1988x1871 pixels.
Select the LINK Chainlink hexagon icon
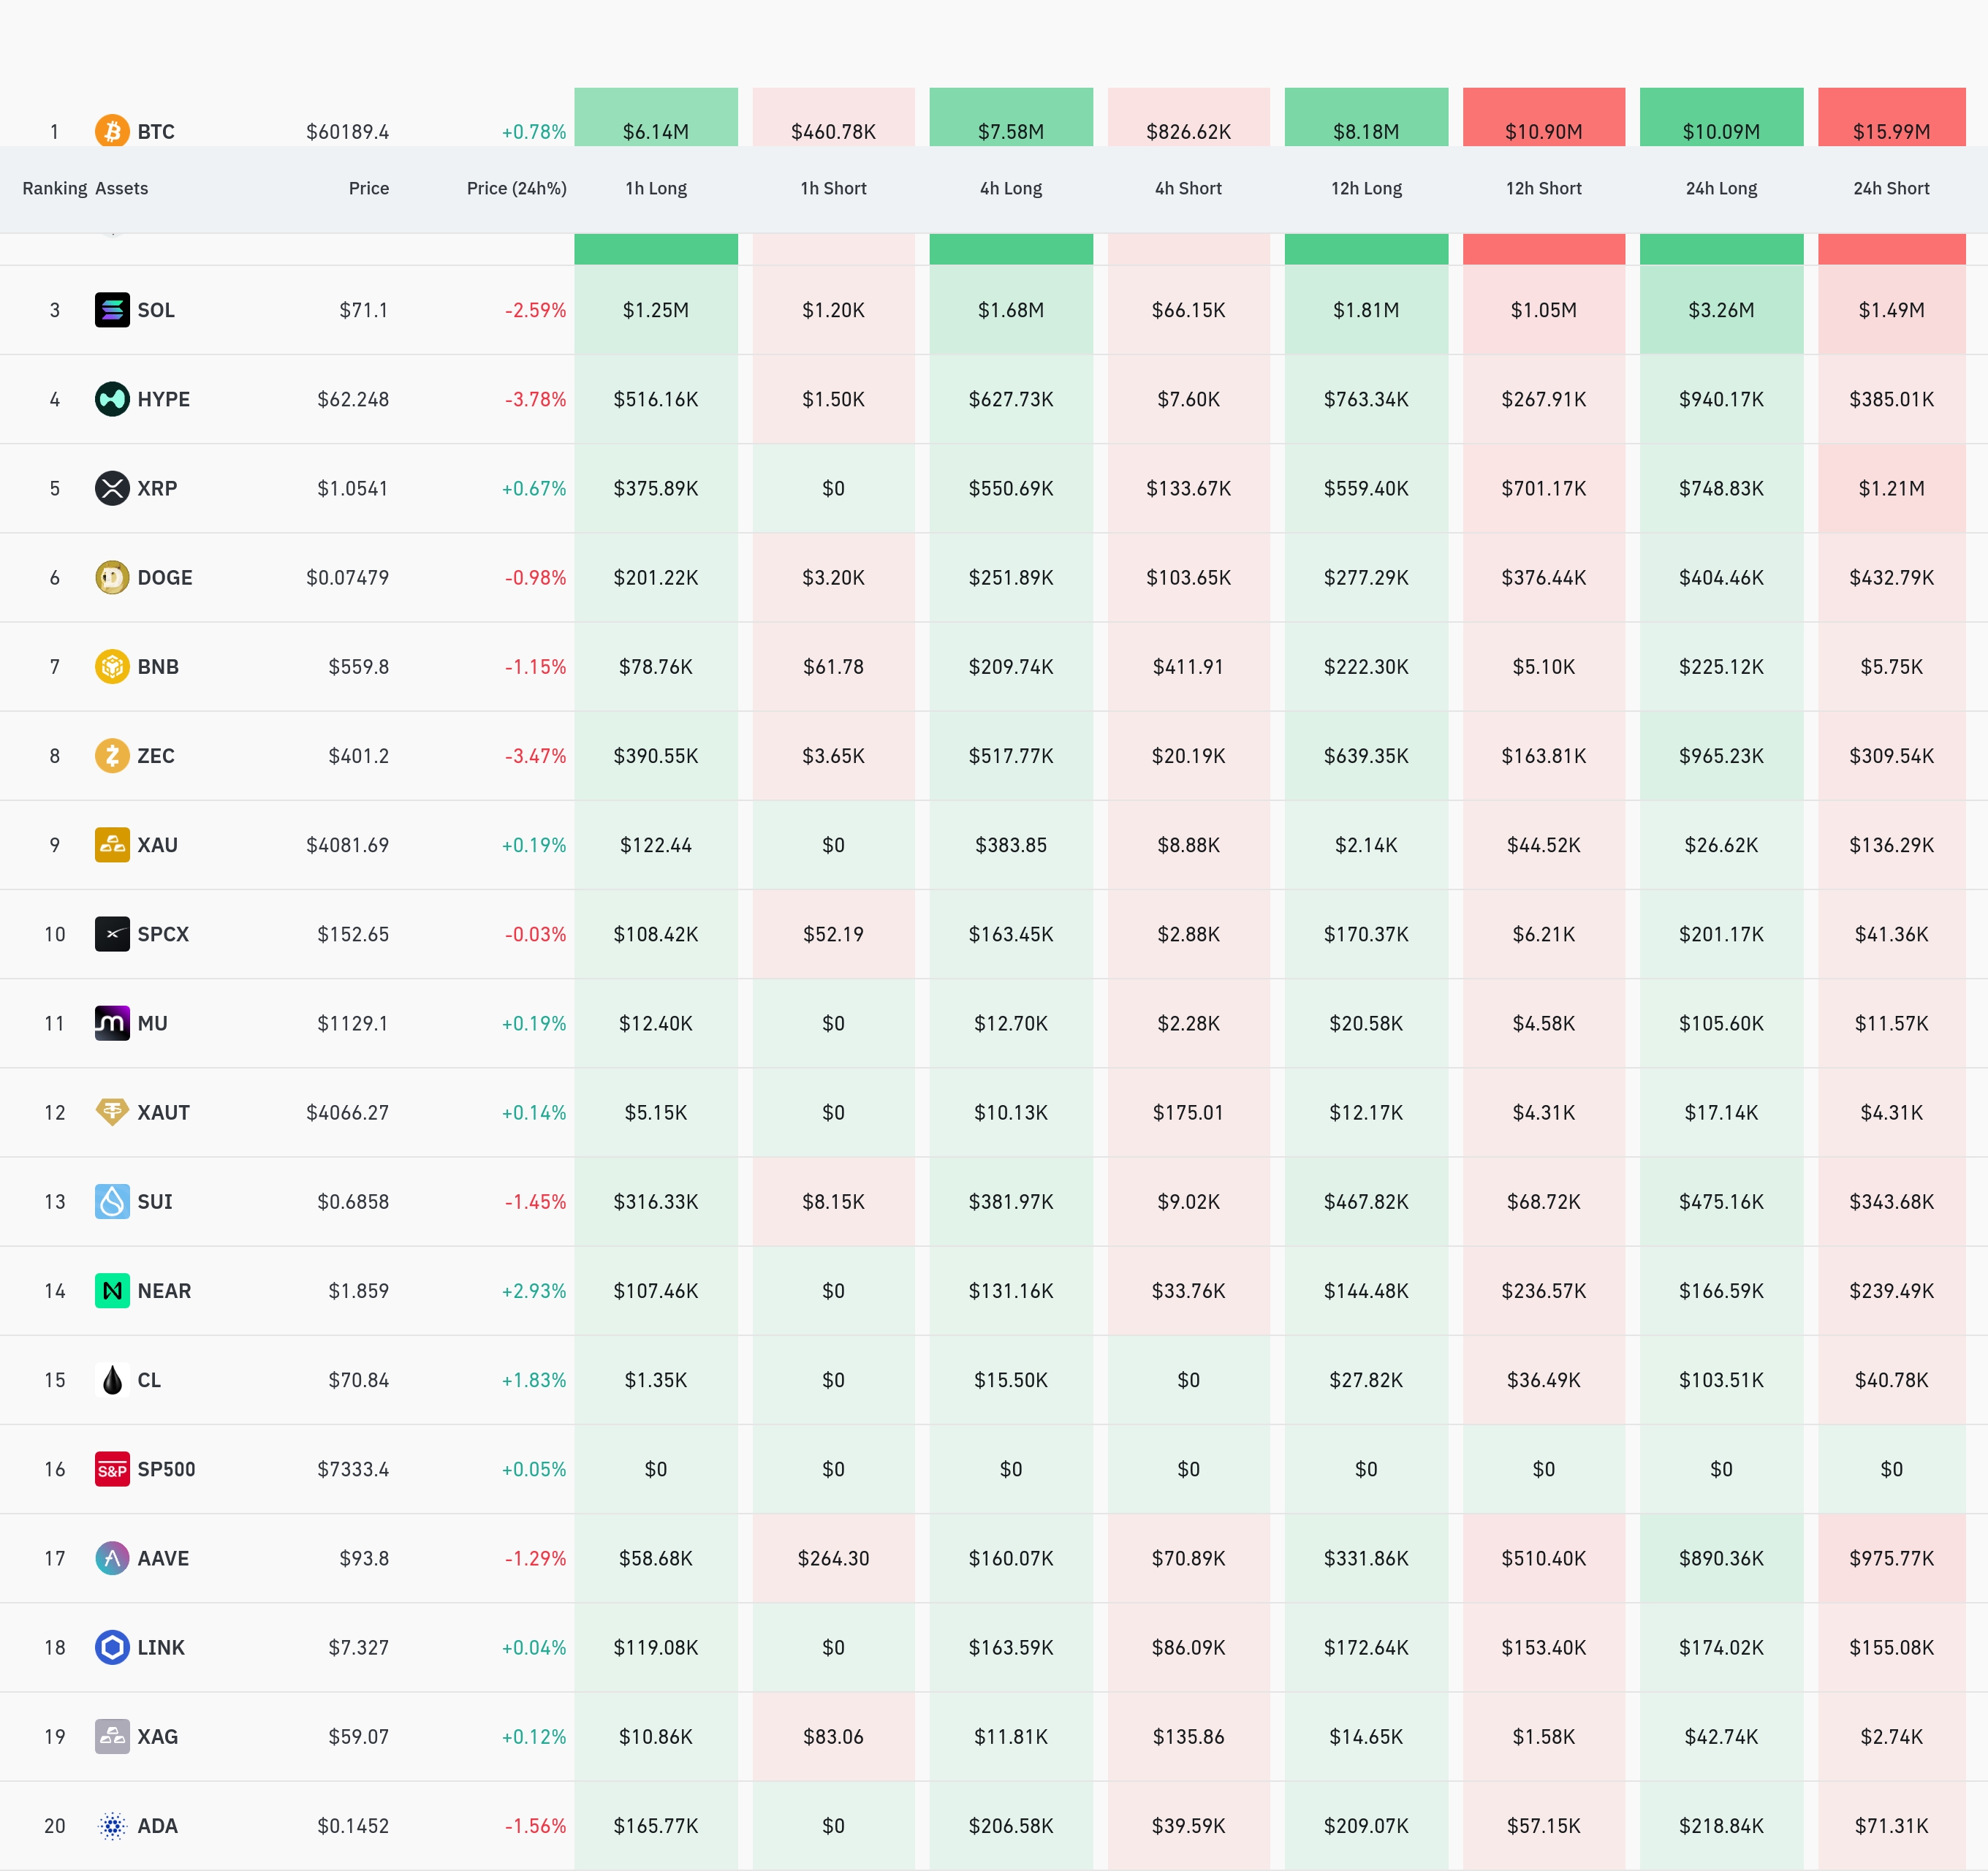tap(112, 1647)
